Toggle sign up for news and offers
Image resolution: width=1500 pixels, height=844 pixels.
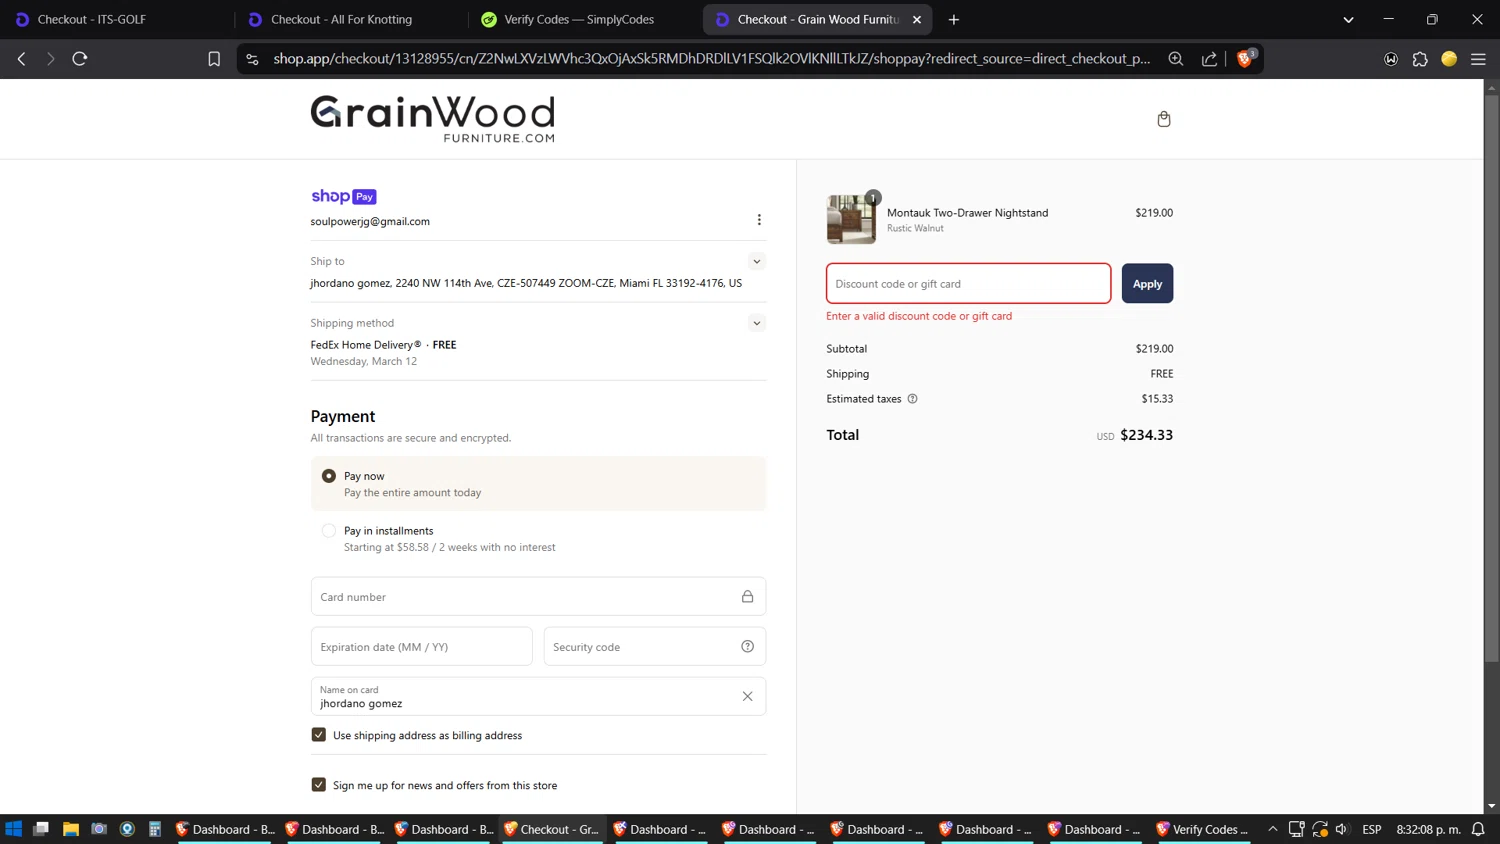318,785
